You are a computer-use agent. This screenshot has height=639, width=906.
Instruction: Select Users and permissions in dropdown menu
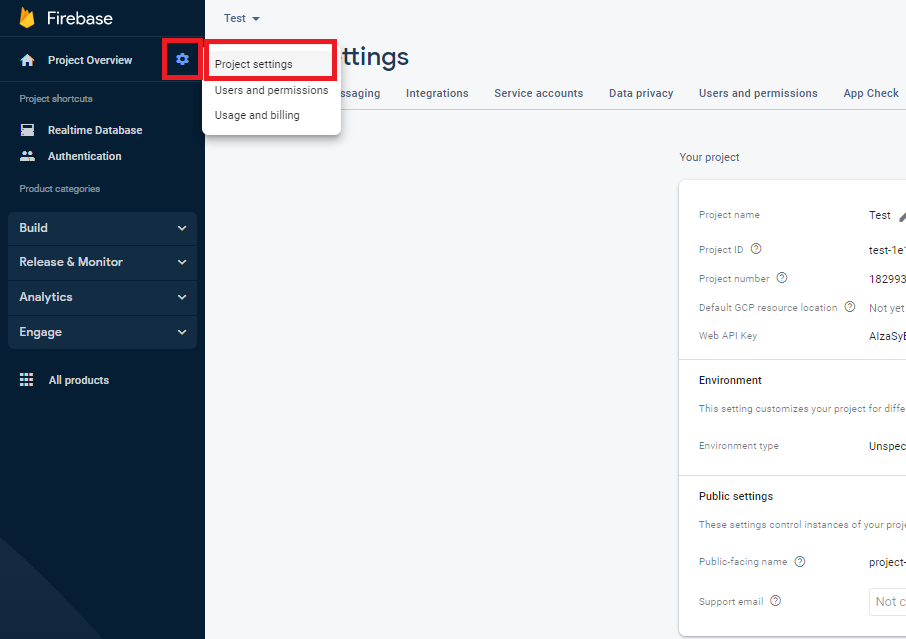(x=271, y=90)
